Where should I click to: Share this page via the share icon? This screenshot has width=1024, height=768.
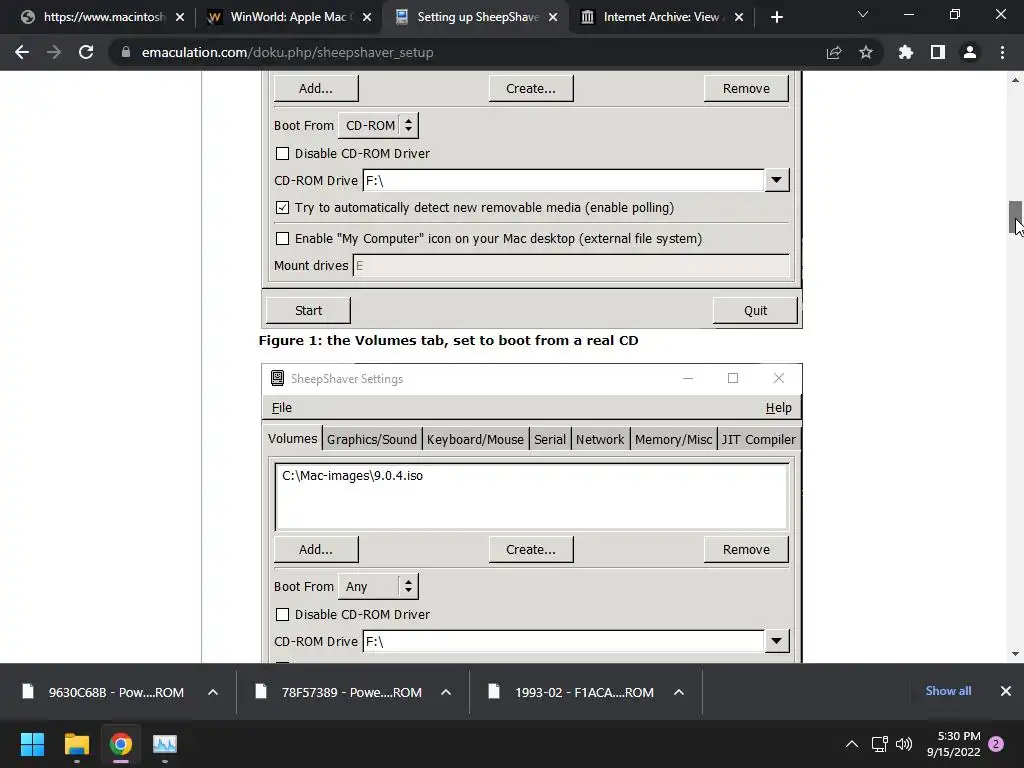(834, 52)
